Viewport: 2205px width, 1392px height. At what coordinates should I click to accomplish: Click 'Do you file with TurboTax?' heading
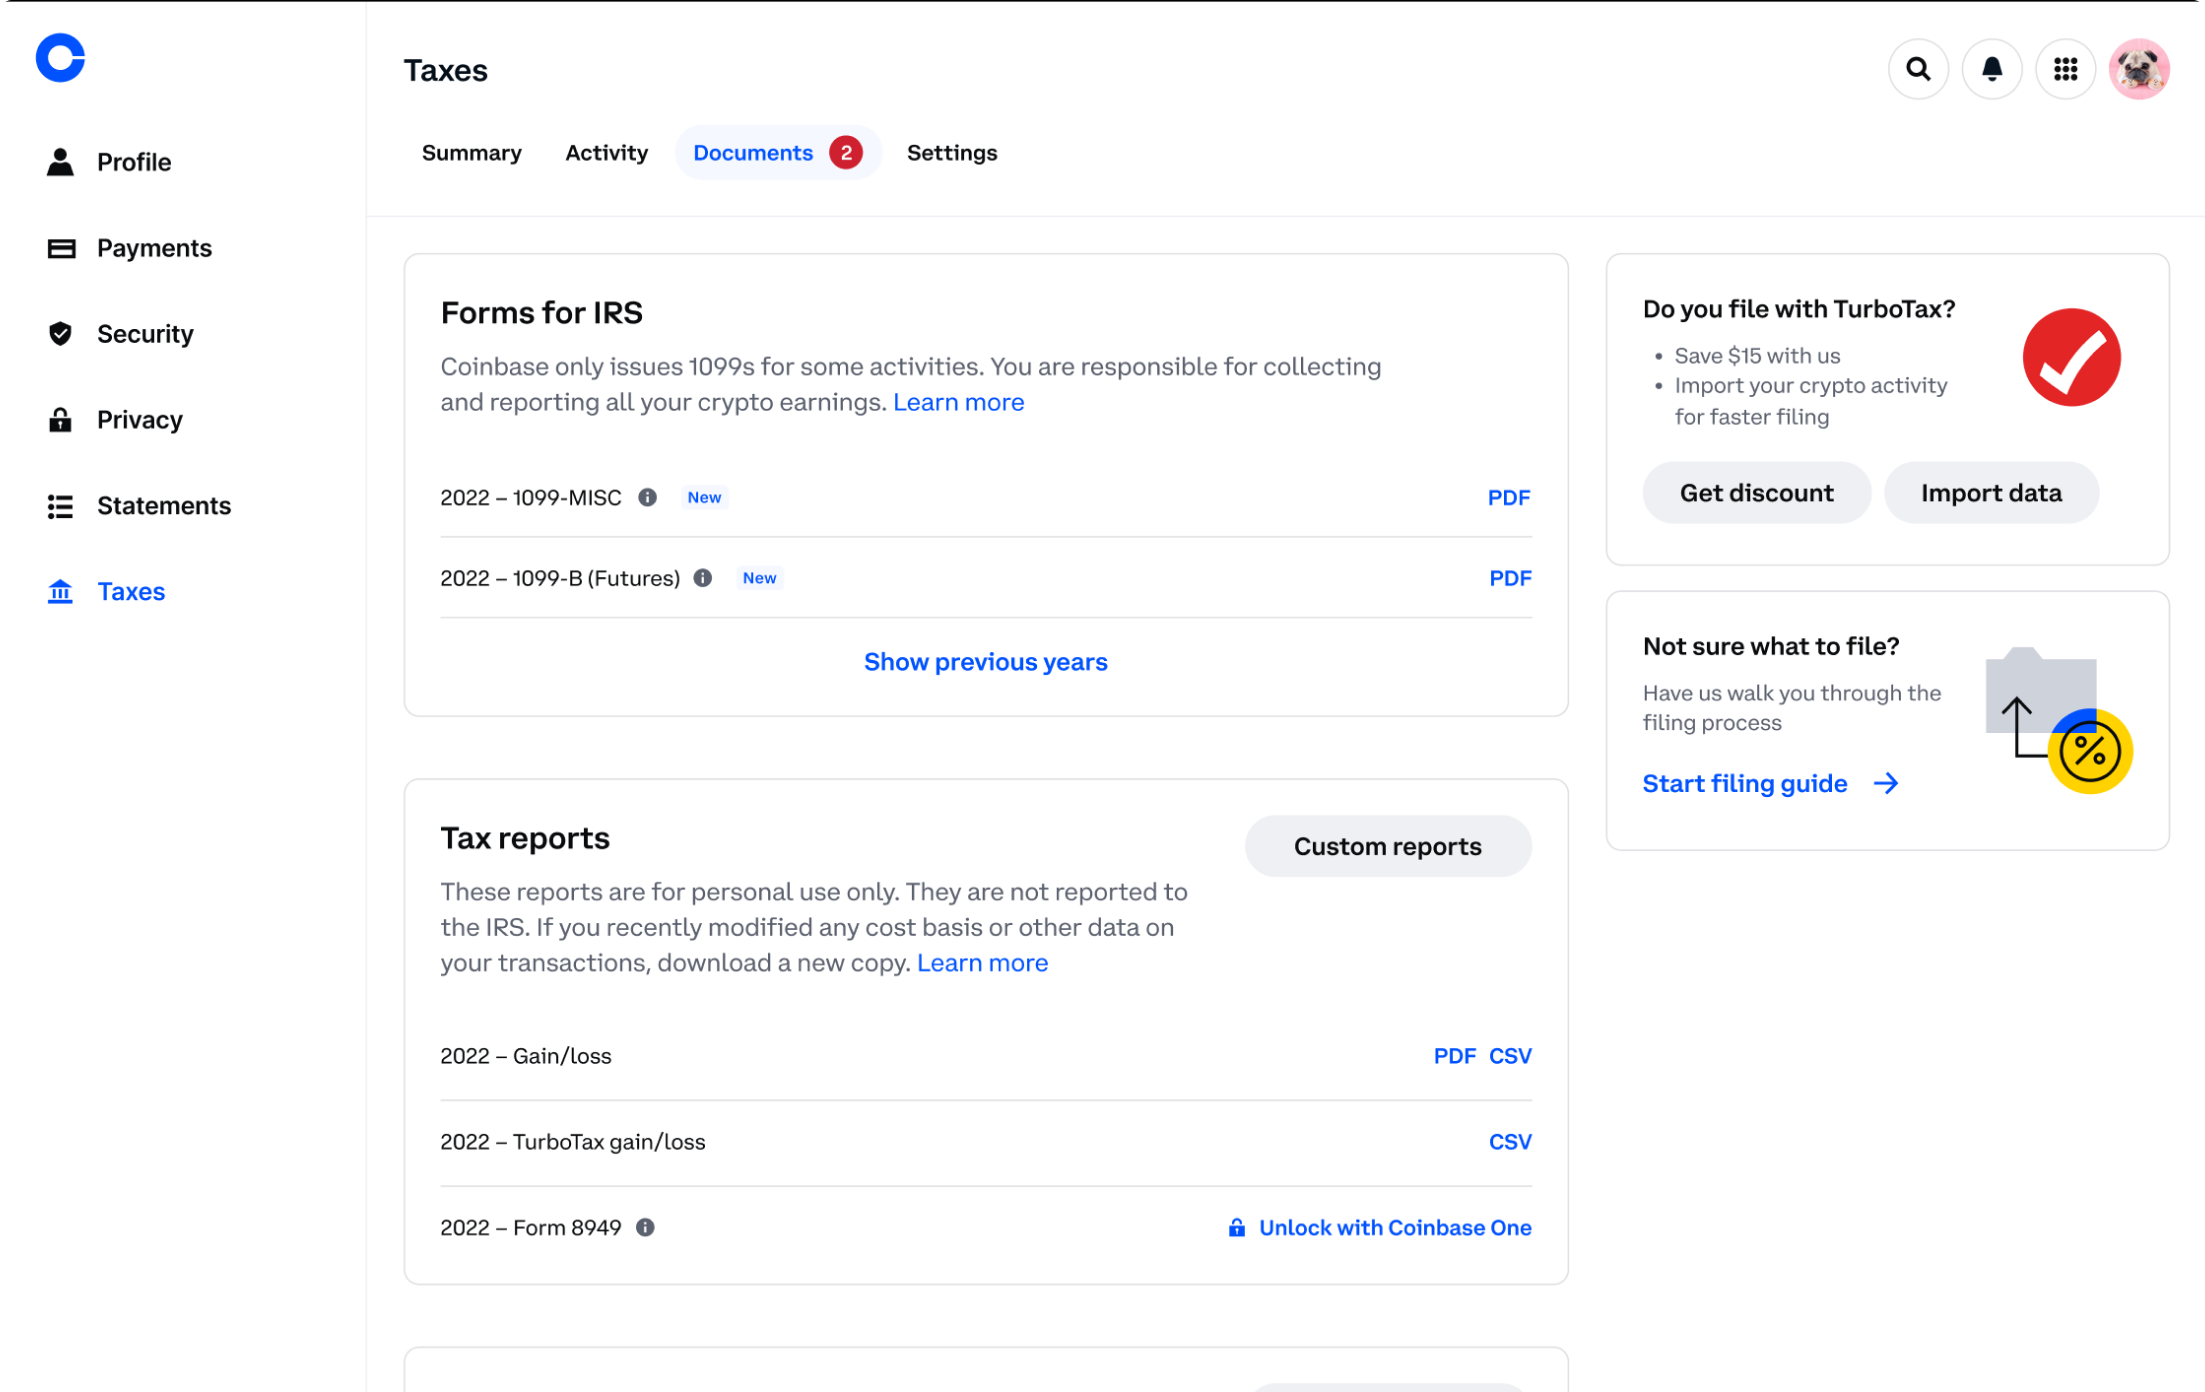pyautogui.click(x=1798, y=309)
